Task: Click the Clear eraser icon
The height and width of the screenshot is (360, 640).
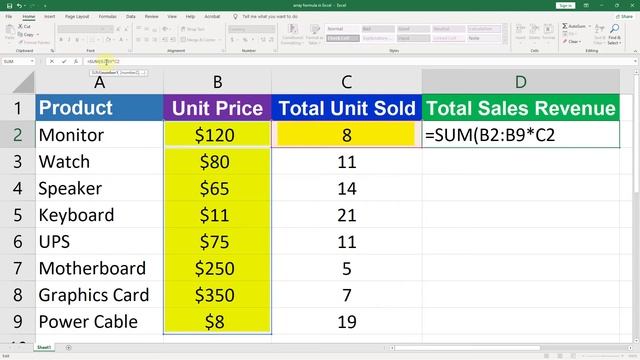Action: tap(565, 42)
